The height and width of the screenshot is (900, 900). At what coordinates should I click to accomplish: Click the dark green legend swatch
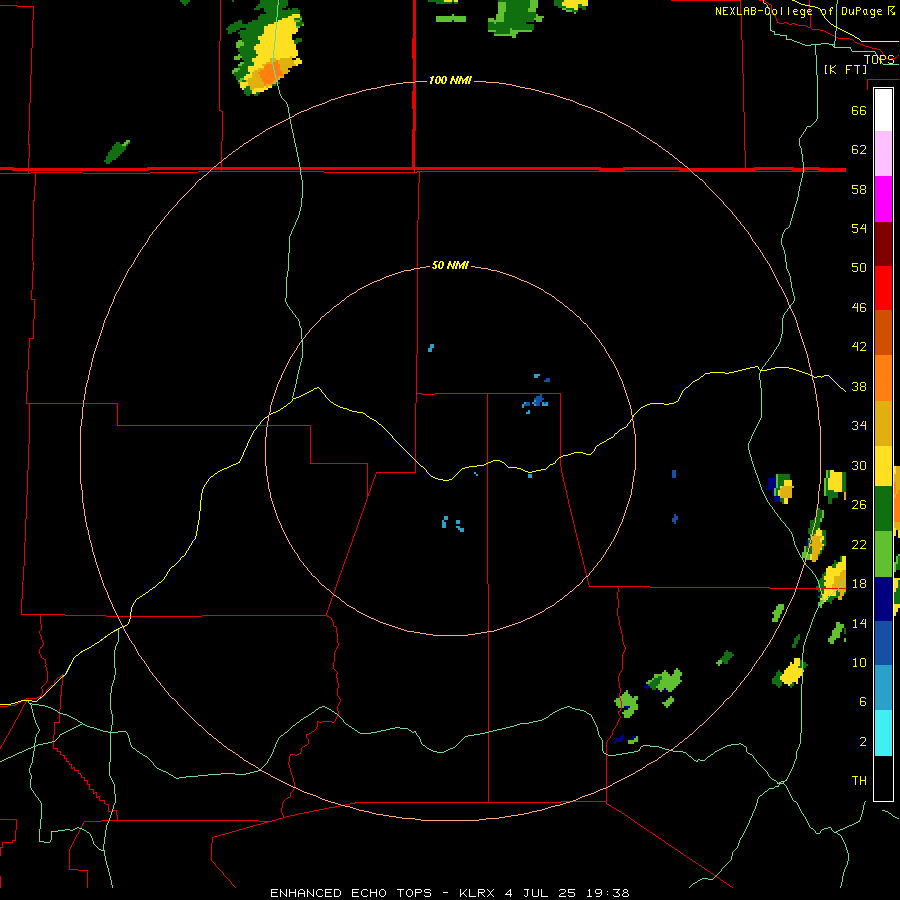pos(883,509)
